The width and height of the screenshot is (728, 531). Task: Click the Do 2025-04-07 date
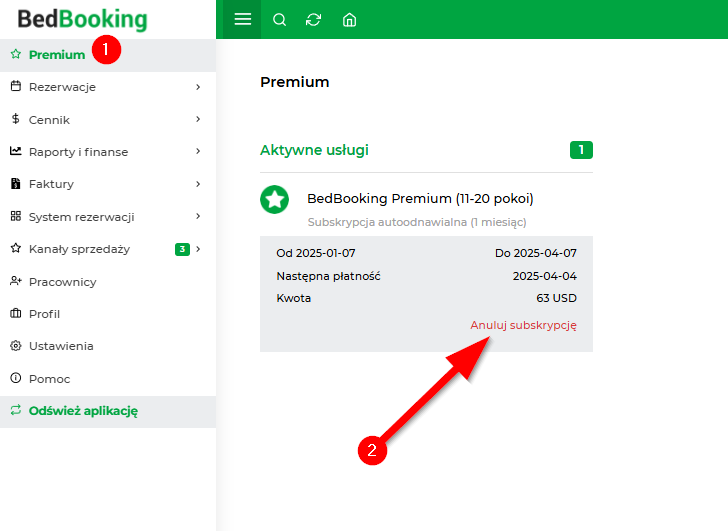point(536,253)
